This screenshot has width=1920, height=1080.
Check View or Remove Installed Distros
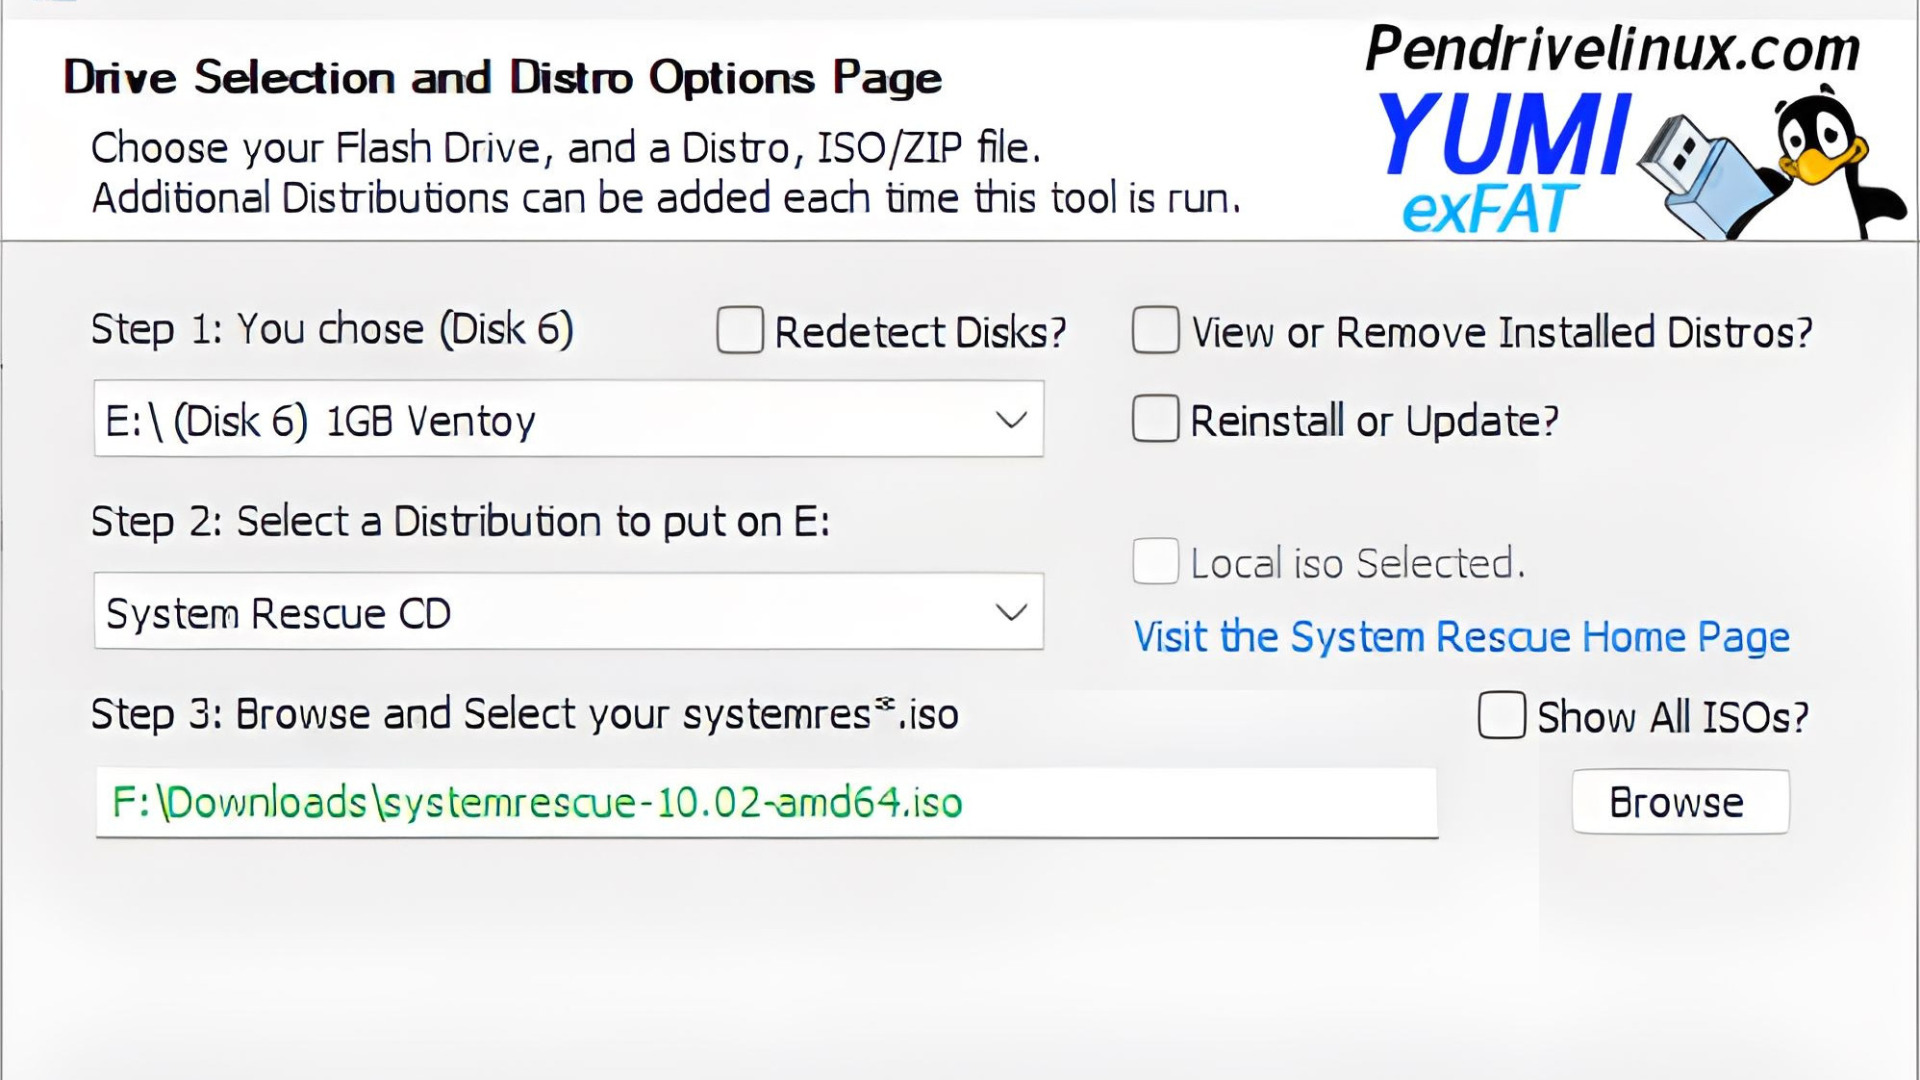[1155, 331]
